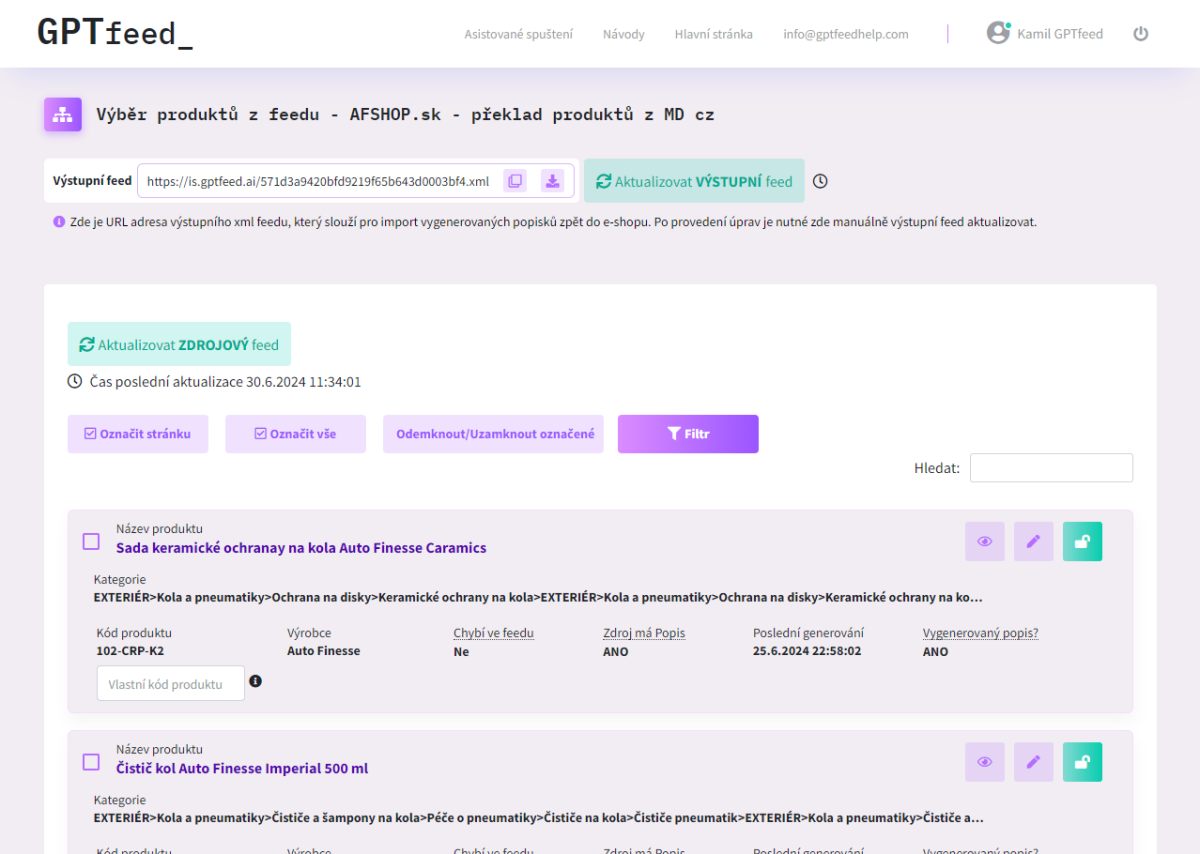Copy output feed URL with copy icon
This screenshot has width=1200, height=854.
[x=515, y=181]
